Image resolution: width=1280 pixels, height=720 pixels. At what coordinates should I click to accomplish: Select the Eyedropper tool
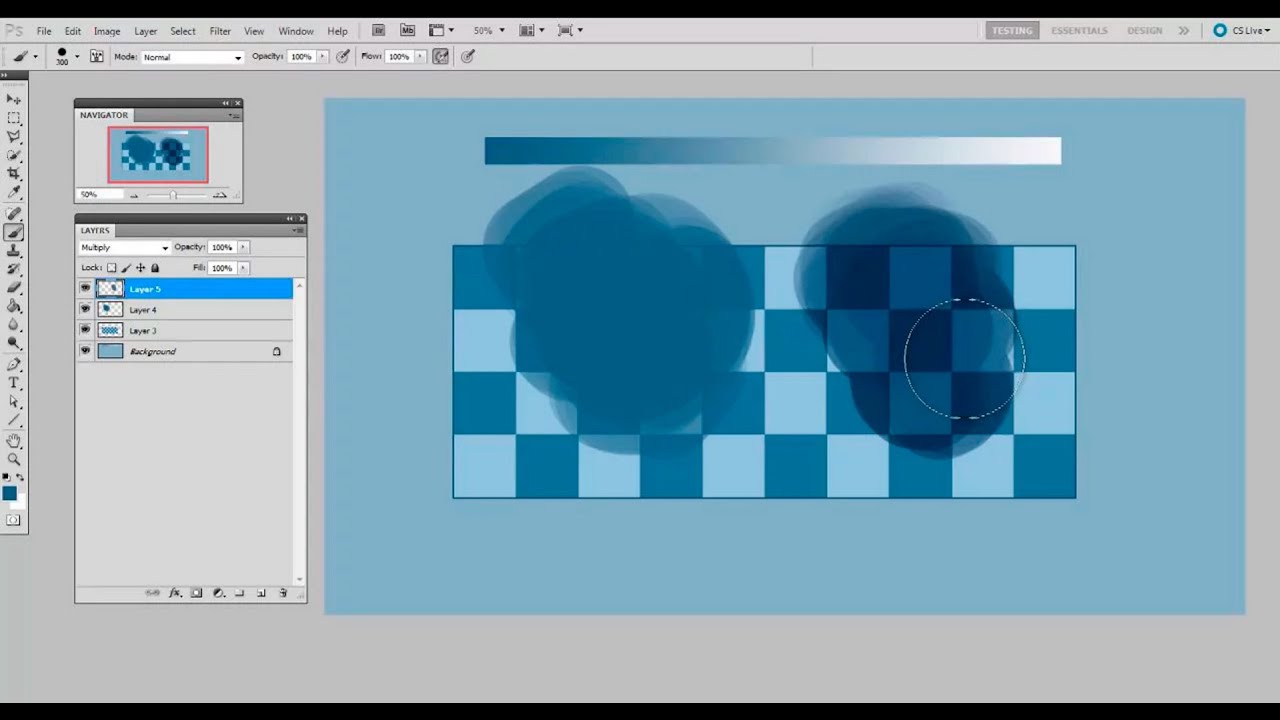(14, 192)
